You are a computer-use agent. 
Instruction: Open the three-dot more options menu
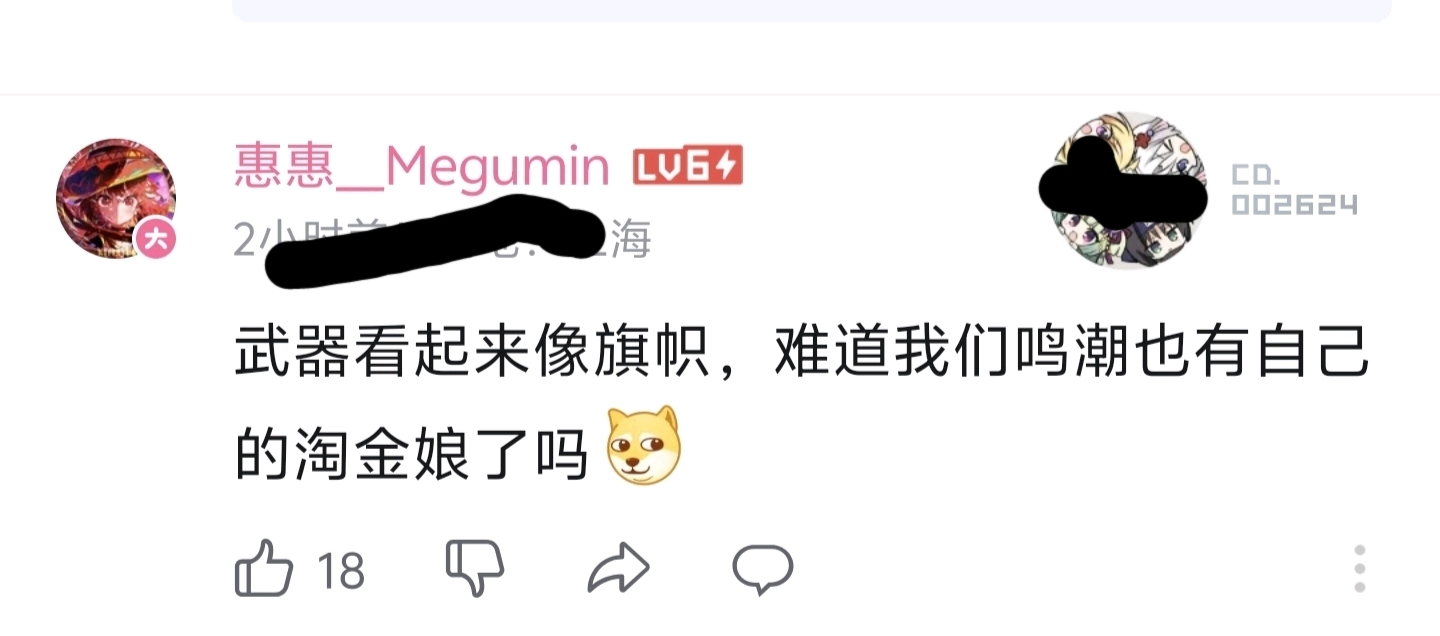[x=1359, y=569]
